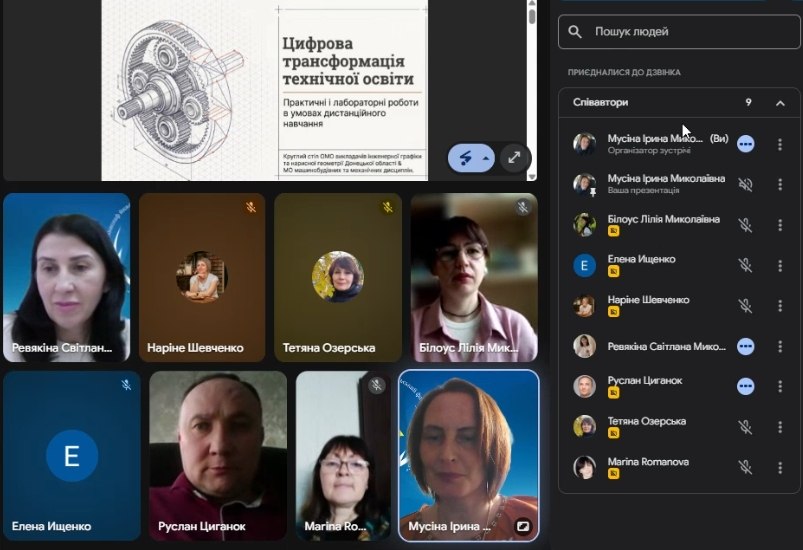Open more options for Білоус Лілія Миколаївна
The image size is (803, 550).
point(780,225)
